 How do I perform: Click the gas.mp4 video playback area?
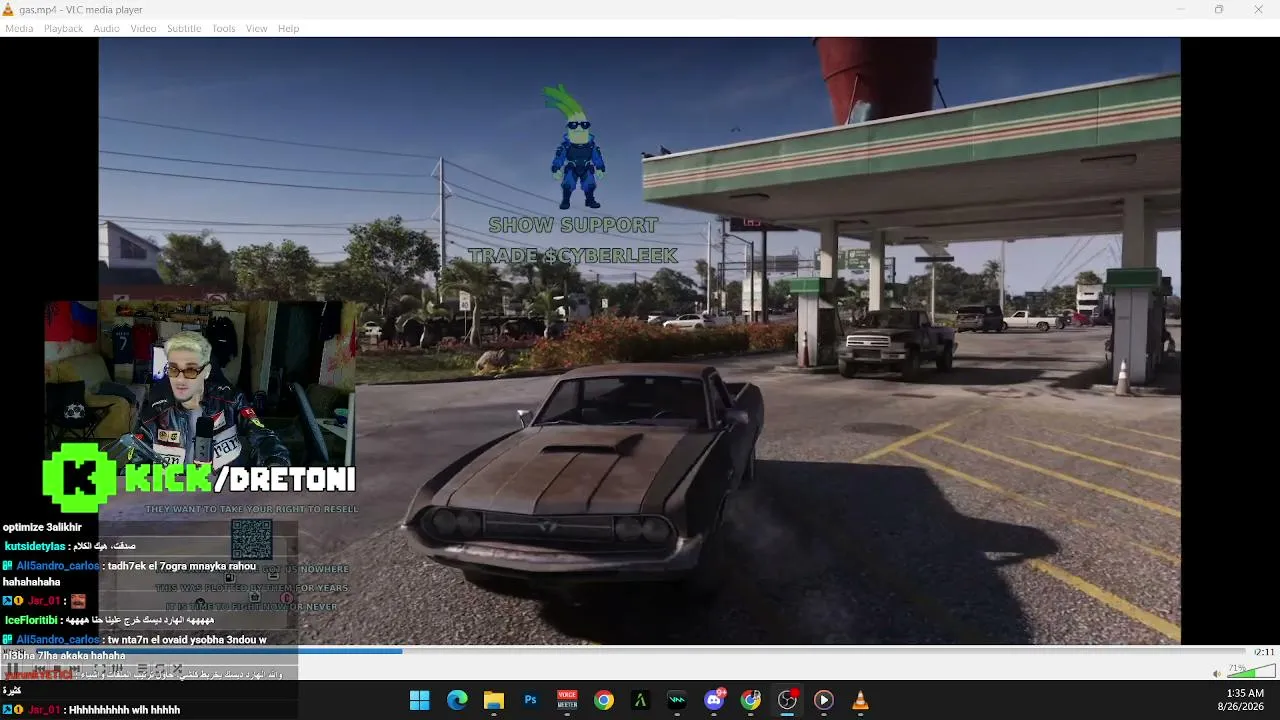click(x=640, y=341)
